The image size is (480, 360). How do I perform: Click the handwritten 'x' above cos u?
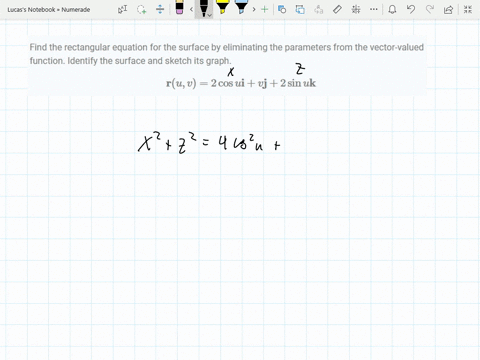click(231, 72)
